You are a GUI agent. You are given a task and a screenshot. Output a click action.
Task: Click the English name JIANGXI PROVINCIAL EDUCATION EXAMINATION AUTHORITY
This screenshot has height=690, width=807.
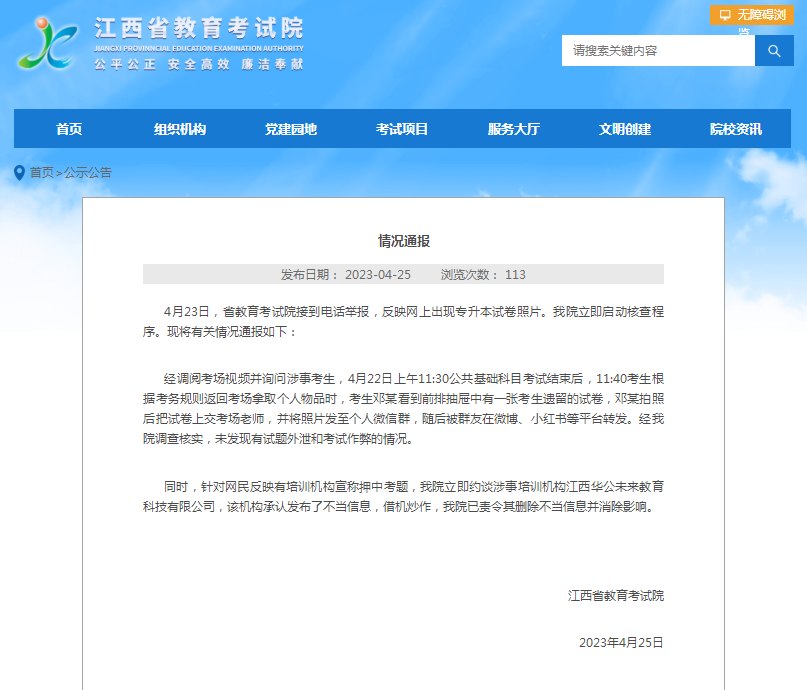pos(199,48)
